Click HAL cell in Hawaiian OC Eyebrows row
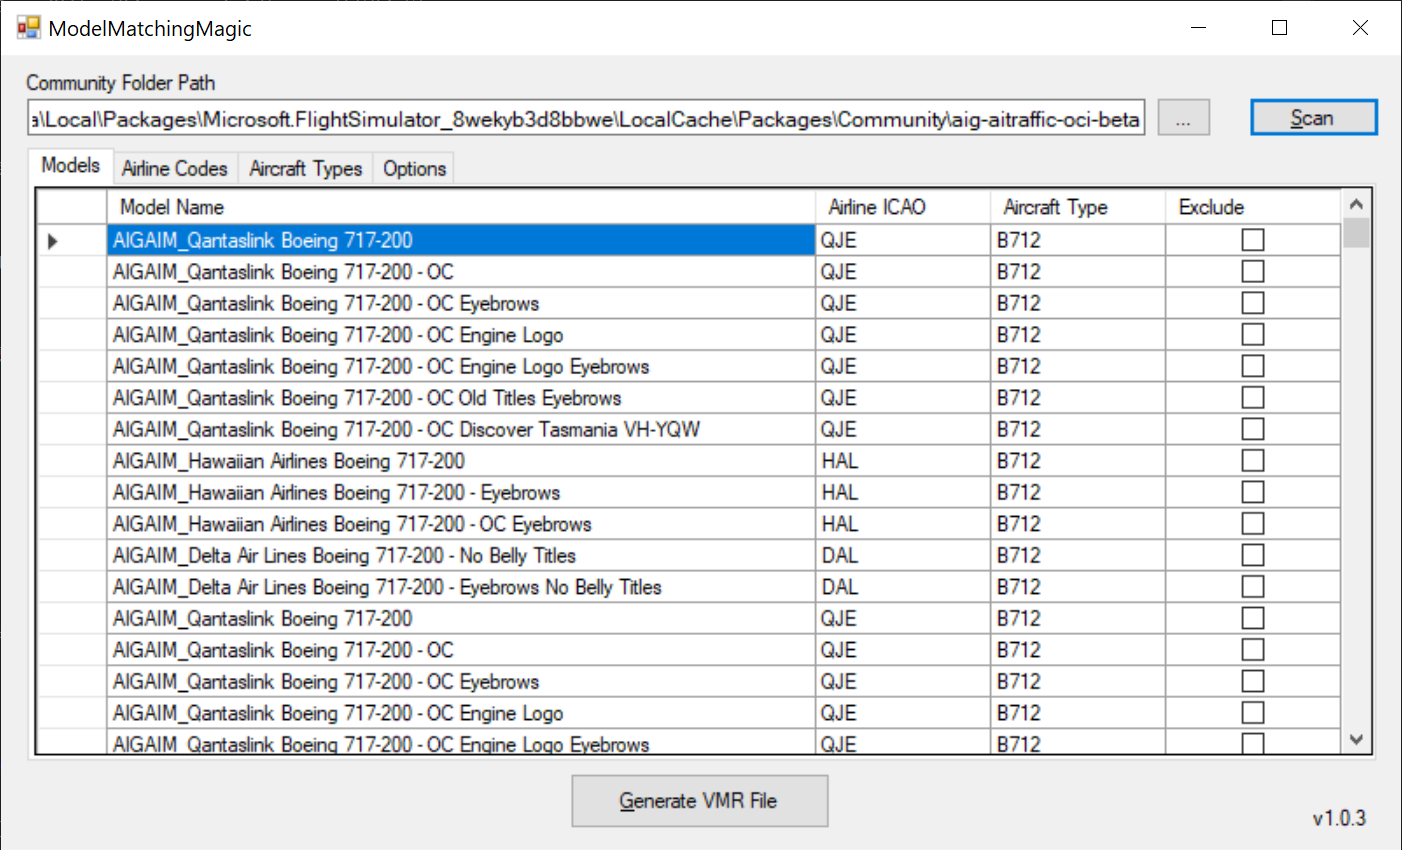This screenshot has width=1402, height=850. click(x=903, y=524)
